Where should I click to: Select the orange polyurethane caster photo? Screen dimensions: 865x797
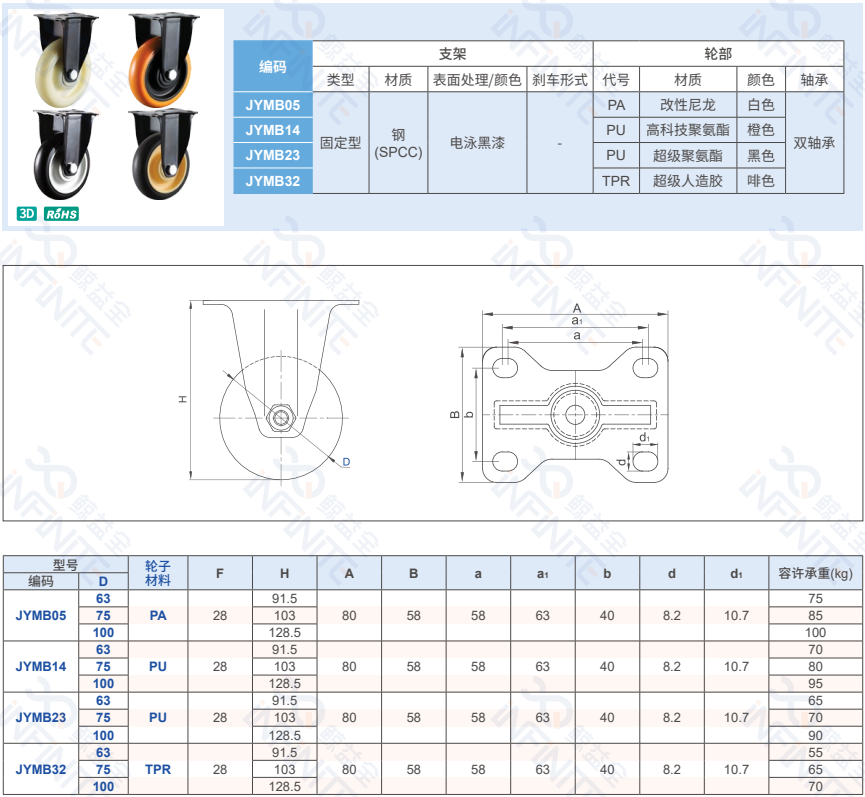click(x=165, y=61)
